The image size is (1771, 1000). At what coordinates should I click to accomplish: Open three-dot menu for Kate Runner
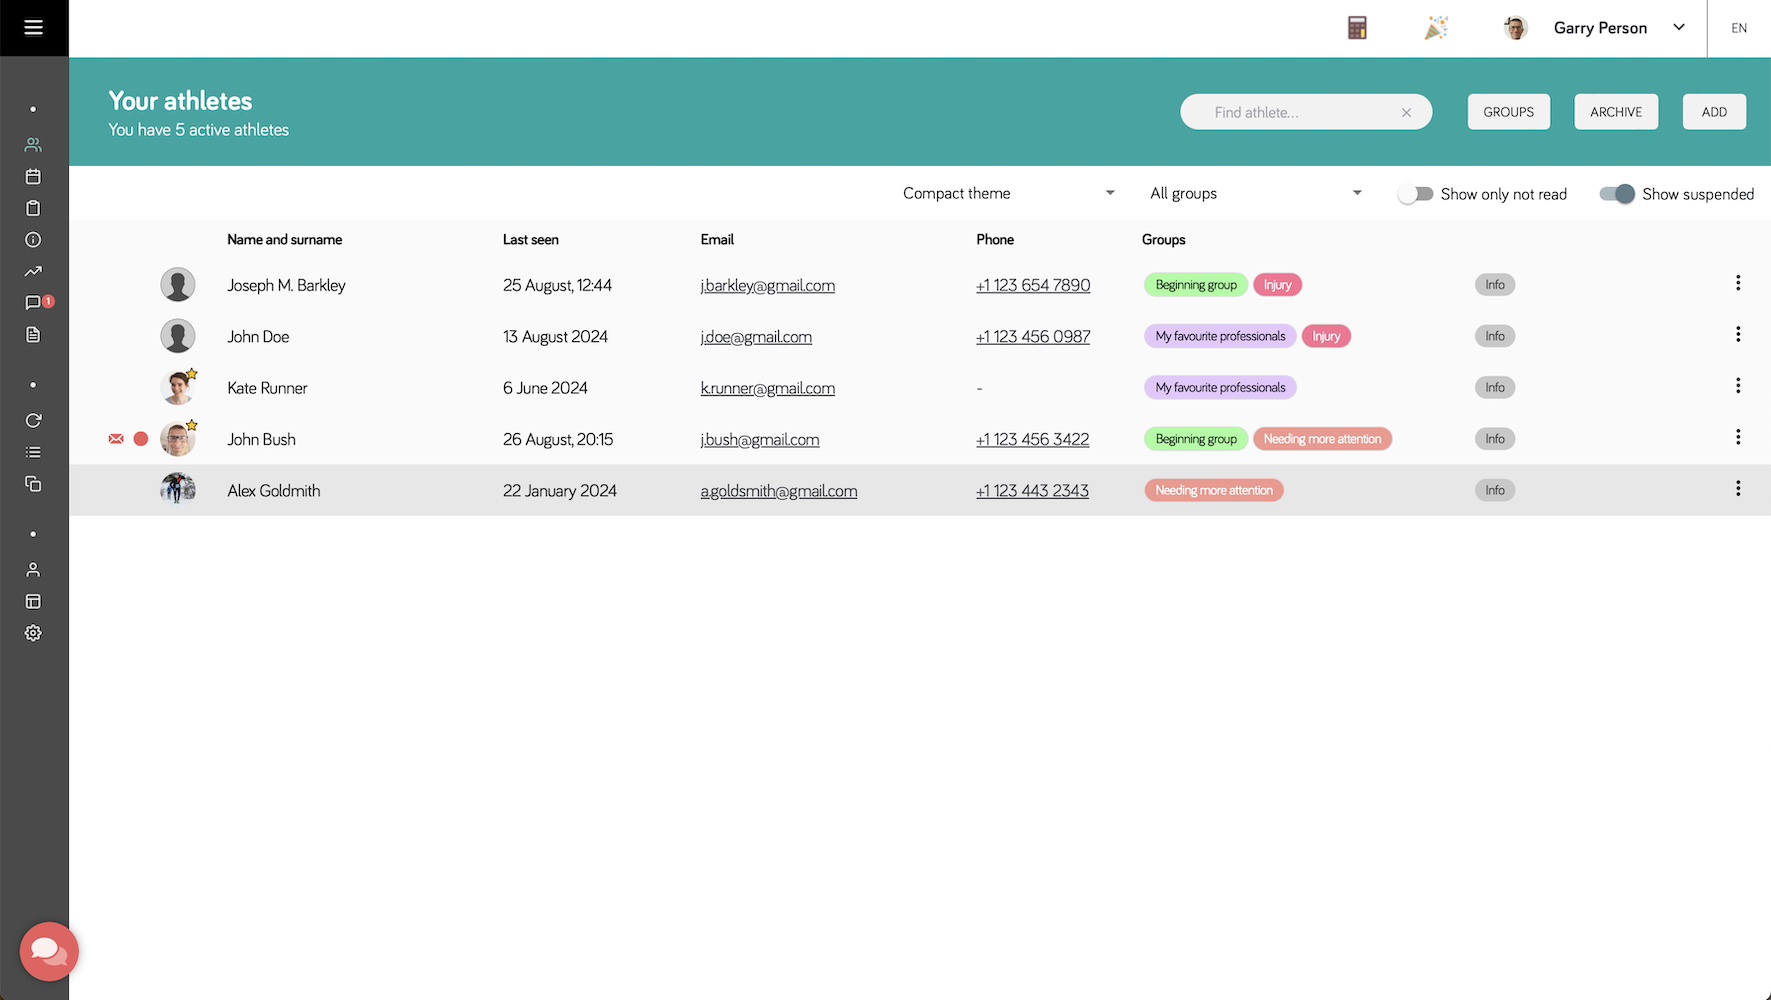click(x=1738, y=386)
